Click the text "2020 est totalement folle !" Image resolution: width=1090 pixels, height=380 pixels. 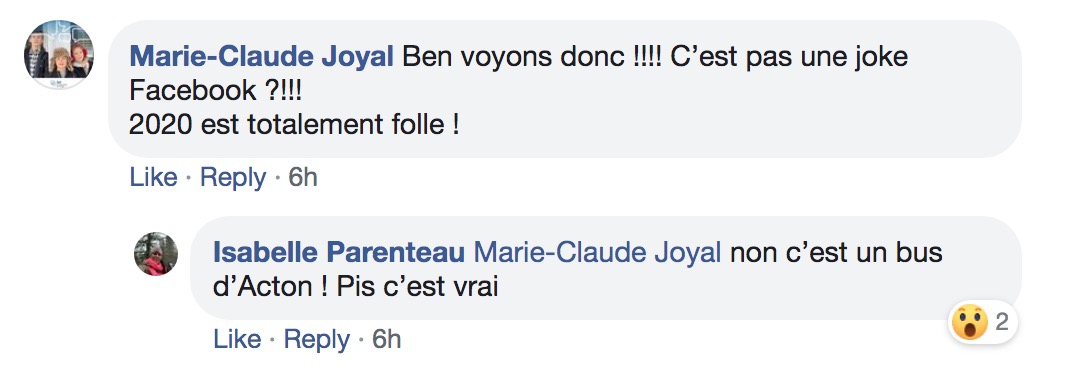[294, 125]
